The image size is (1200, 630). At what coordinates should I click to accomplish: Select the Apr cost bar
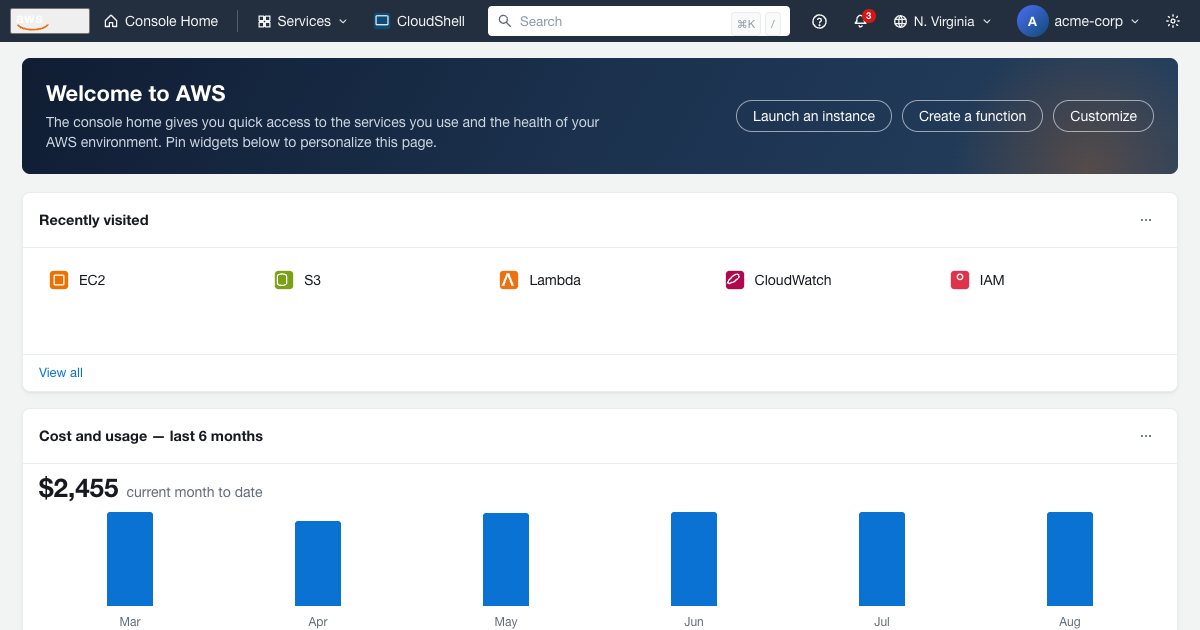pos(318,563)
